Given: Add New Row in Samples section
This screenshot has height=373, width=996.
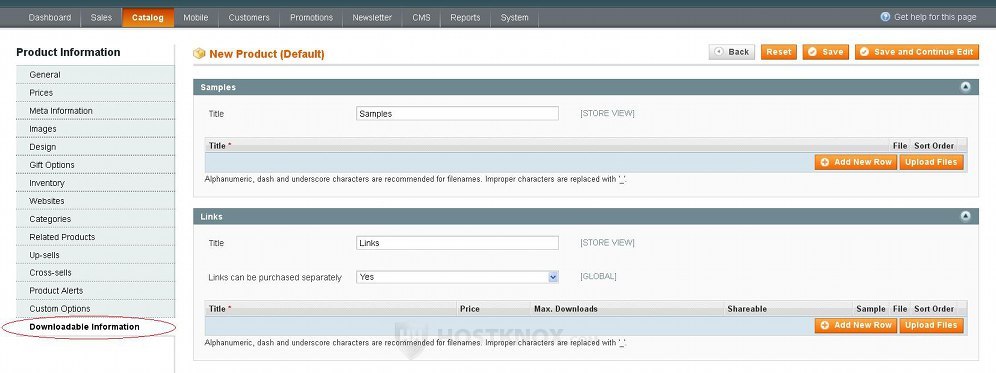Looking at the screenshot, I should point(856,162).
